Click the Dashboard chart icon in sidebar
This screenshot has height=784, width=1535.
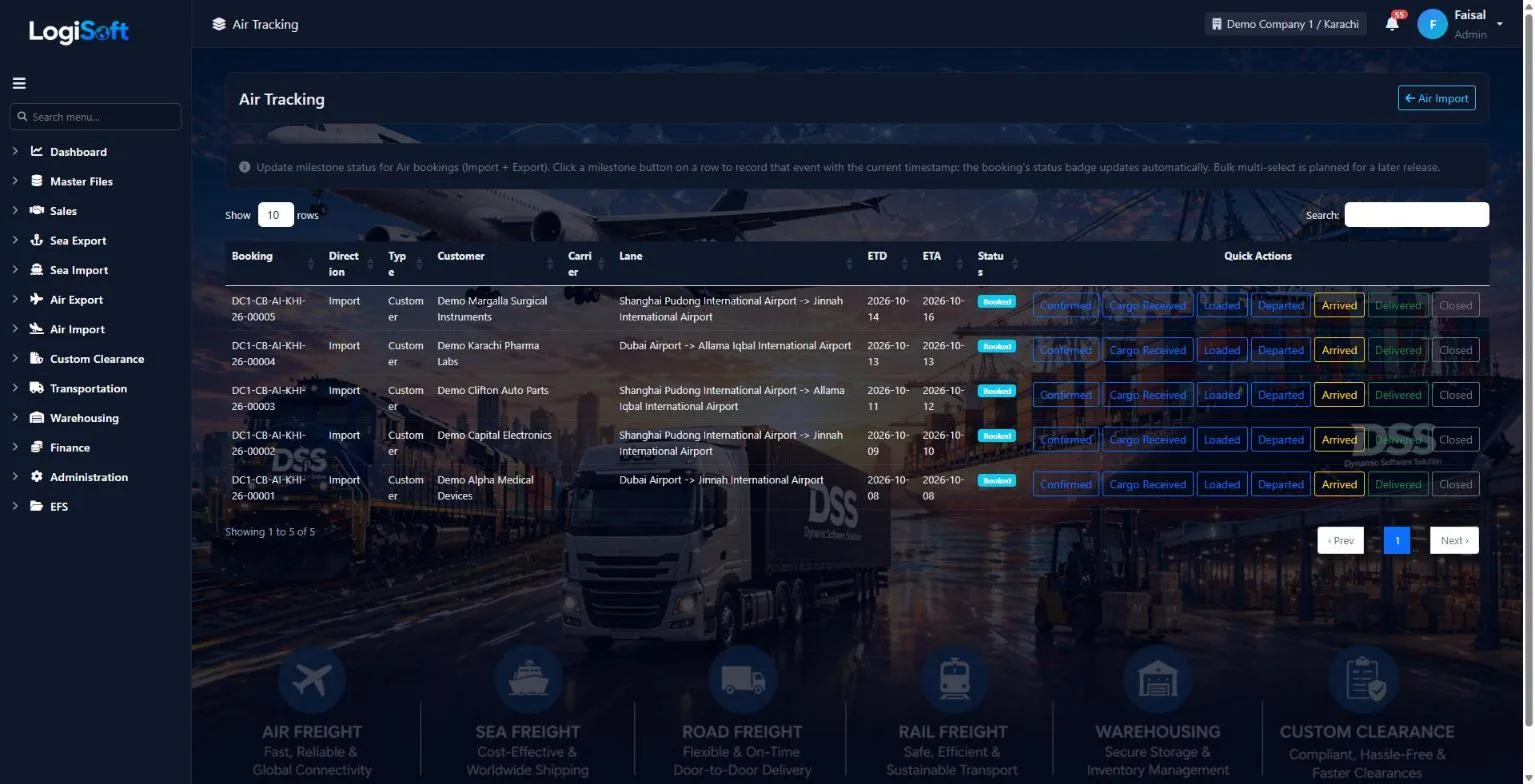click(37, 152)
